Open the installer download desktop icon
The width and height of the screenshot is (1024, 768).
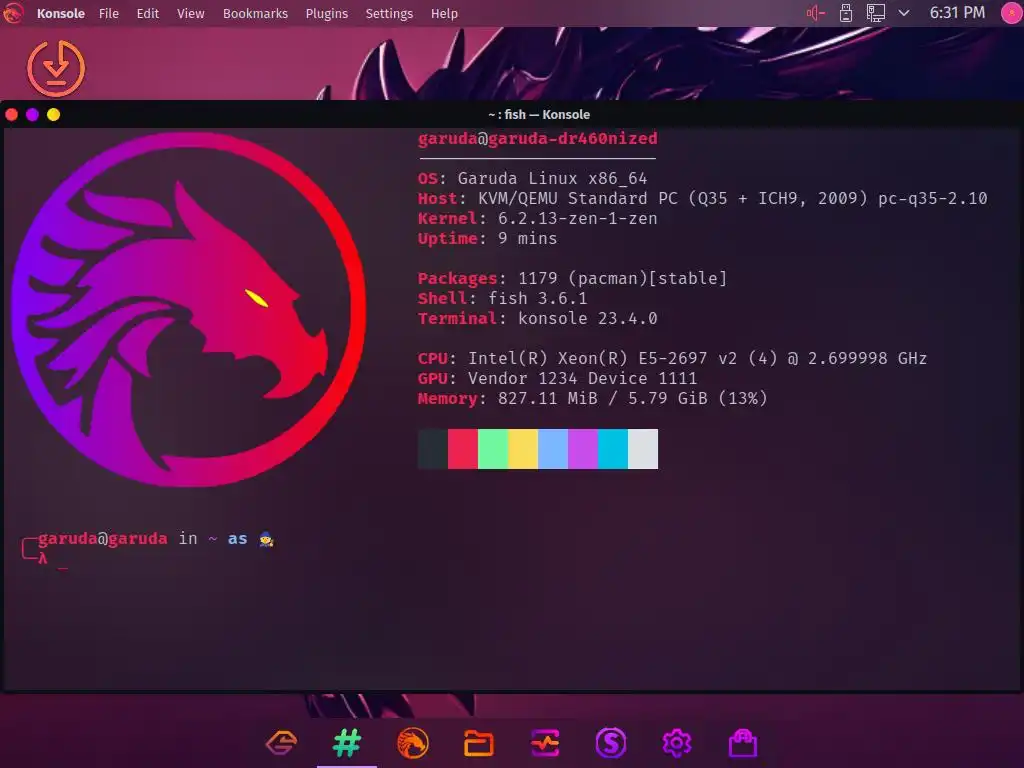[x=56, y=69]
